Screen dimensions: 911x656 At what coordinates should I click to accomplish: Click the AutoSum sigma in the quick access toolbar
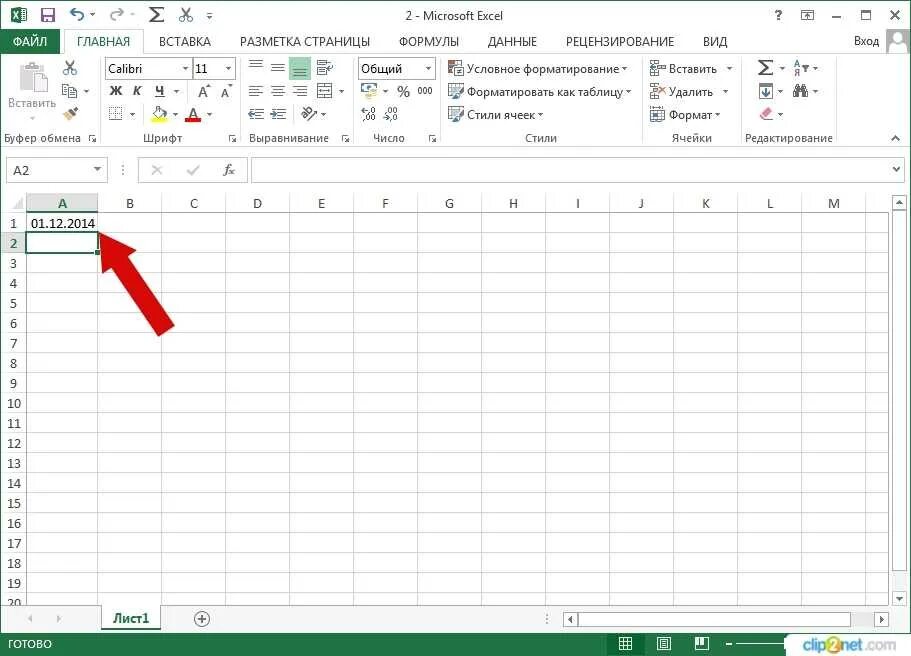pos(156,15)
